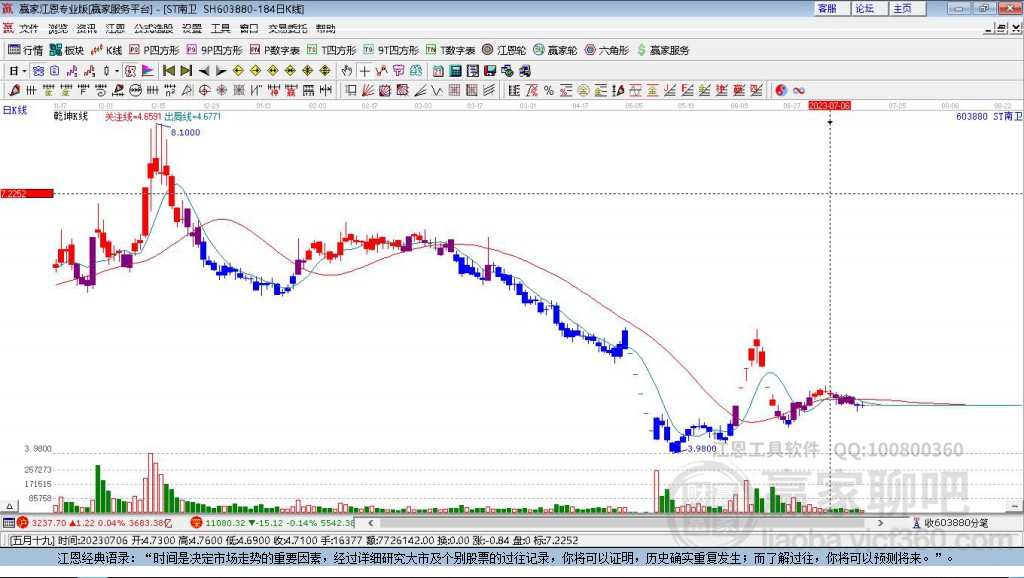Open the P四方形 tool
The image size is (1024, 578).
click(x=154, y=50)
